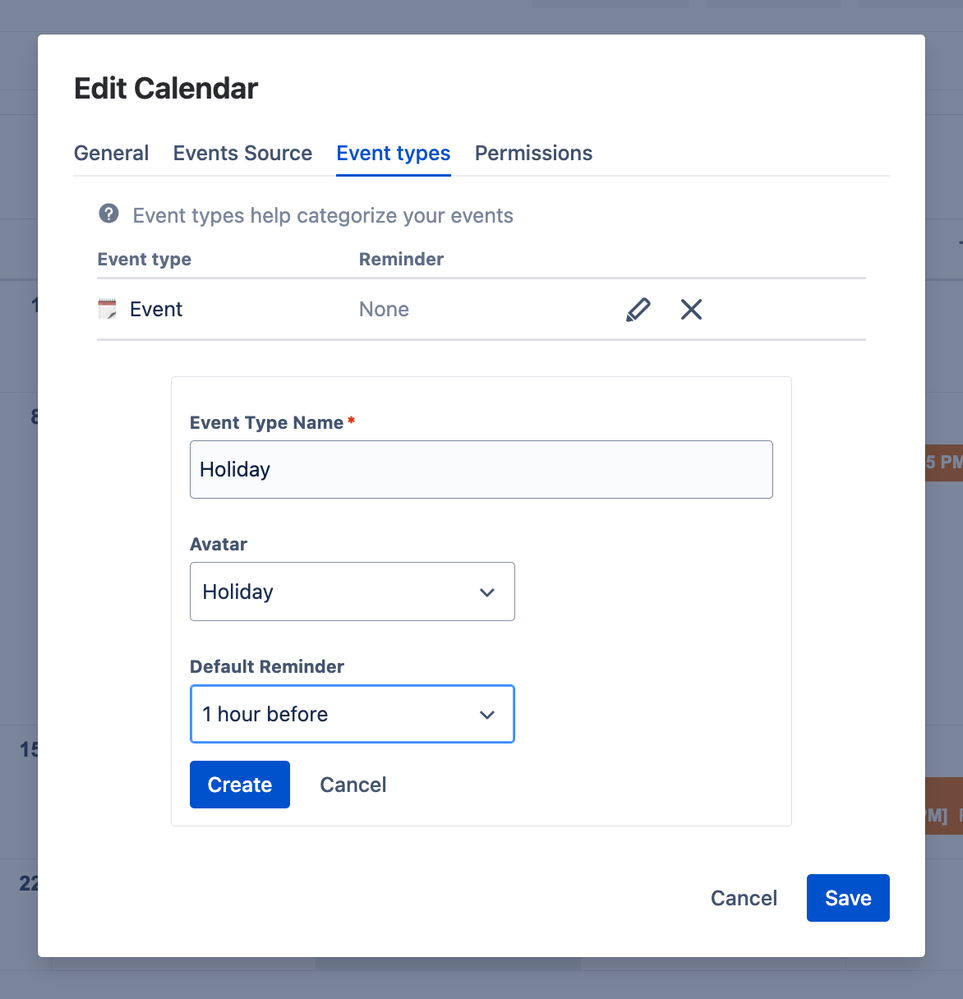Viewport: 963px width, 999px height.
Task: Click the pencil icon to edit Event type
Action: point(638,310)
